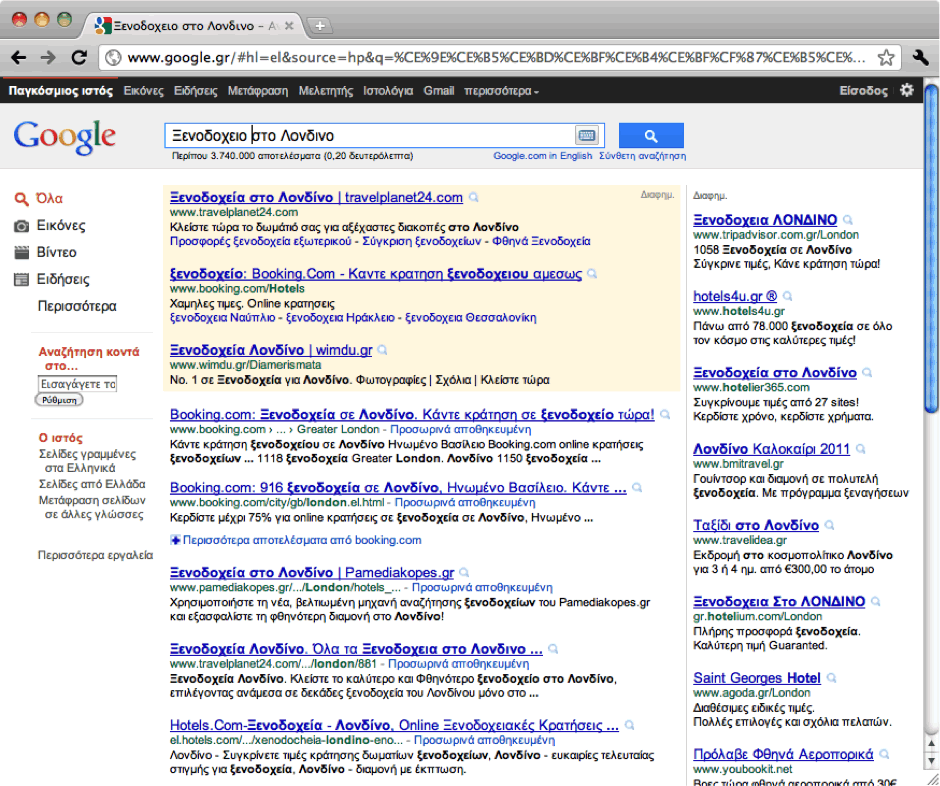The image size is (940, 786).
Task: Preview Ταξίδι στο Λονδίνο ad magnifier icon
Action: tap(830, 526)
